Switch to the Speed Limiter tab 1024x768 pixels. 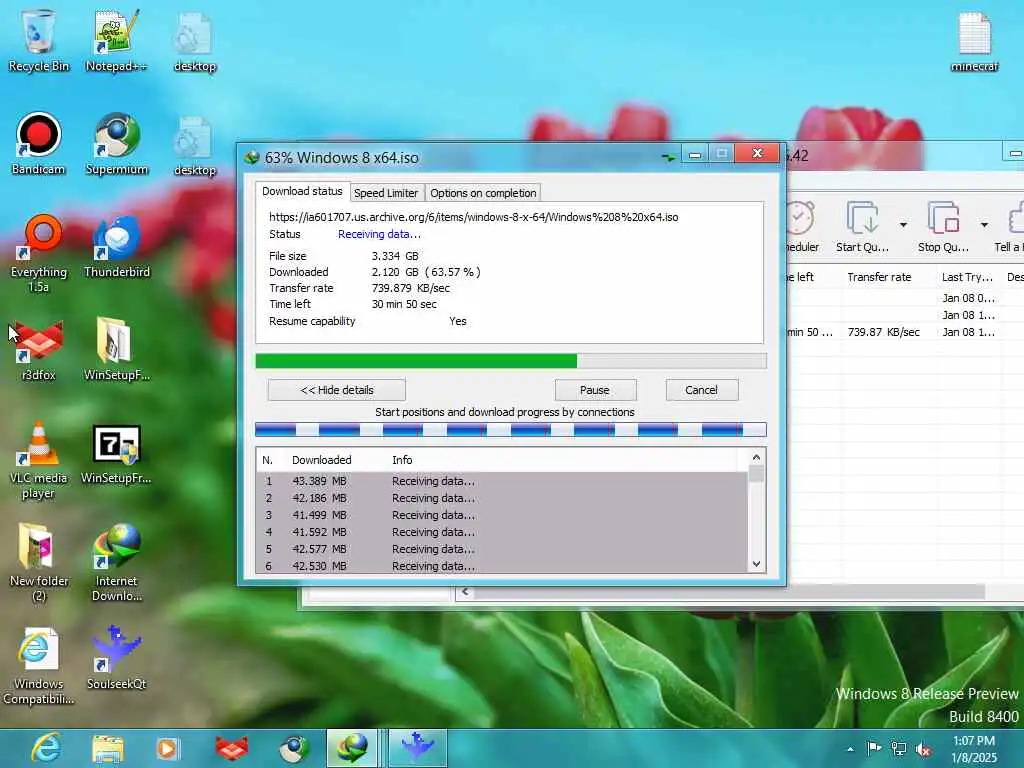386,193
